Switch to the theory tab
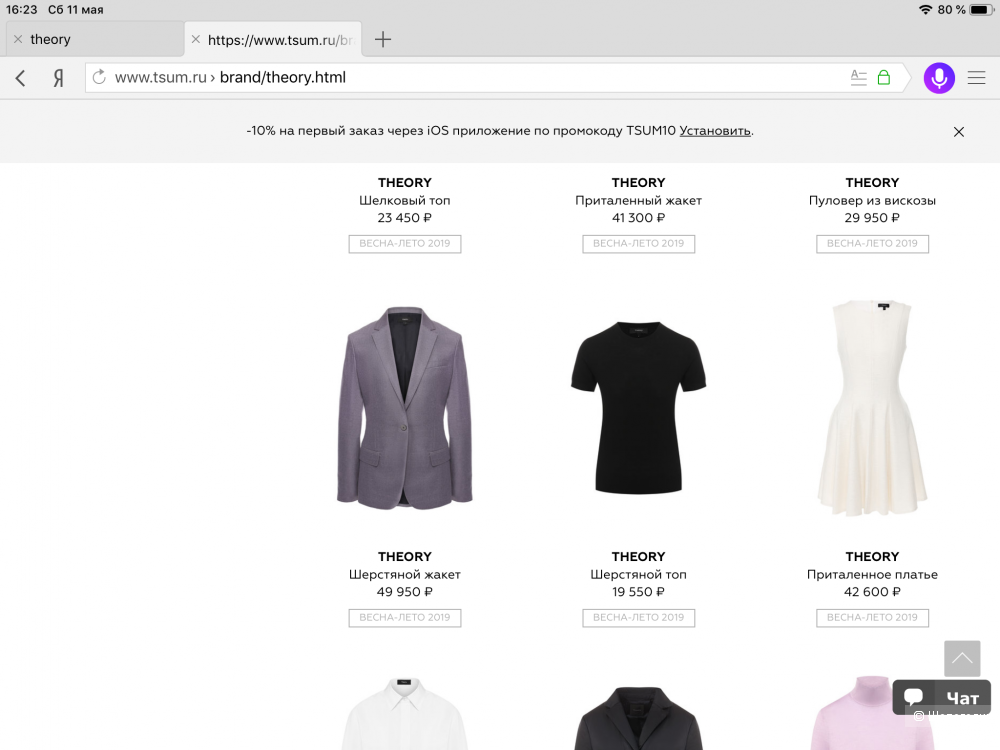 coord(96,40)
